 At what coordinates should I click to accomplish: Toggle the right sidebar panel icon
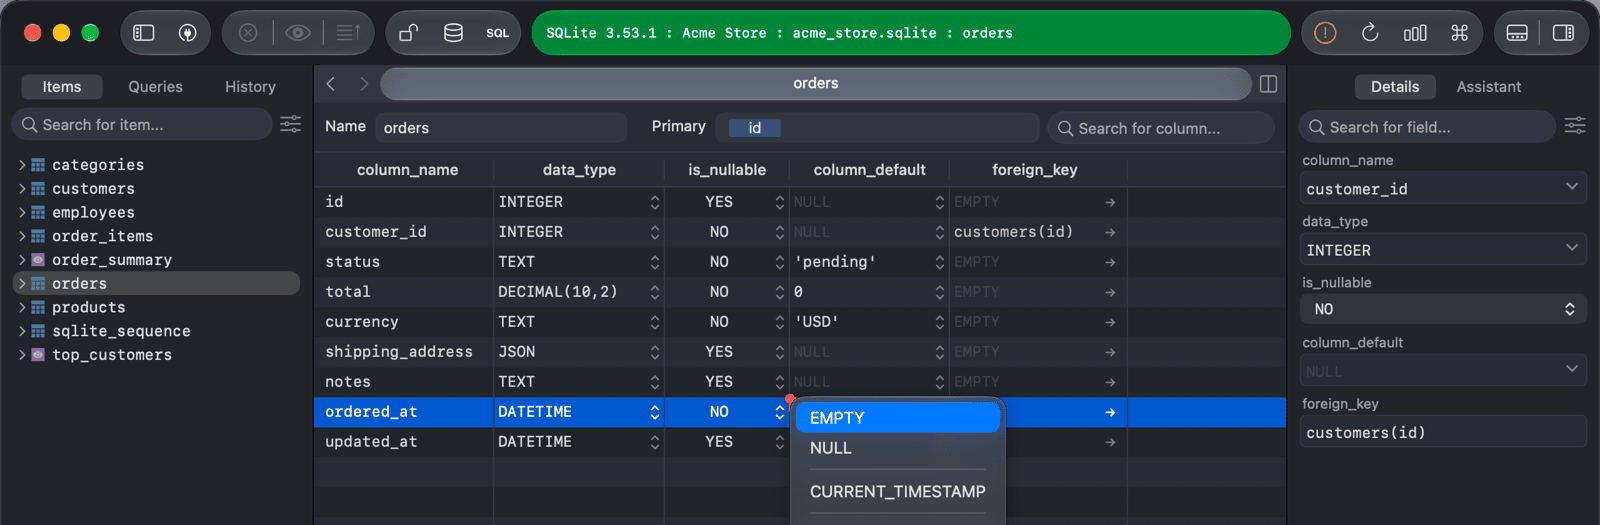point(1563,33)
